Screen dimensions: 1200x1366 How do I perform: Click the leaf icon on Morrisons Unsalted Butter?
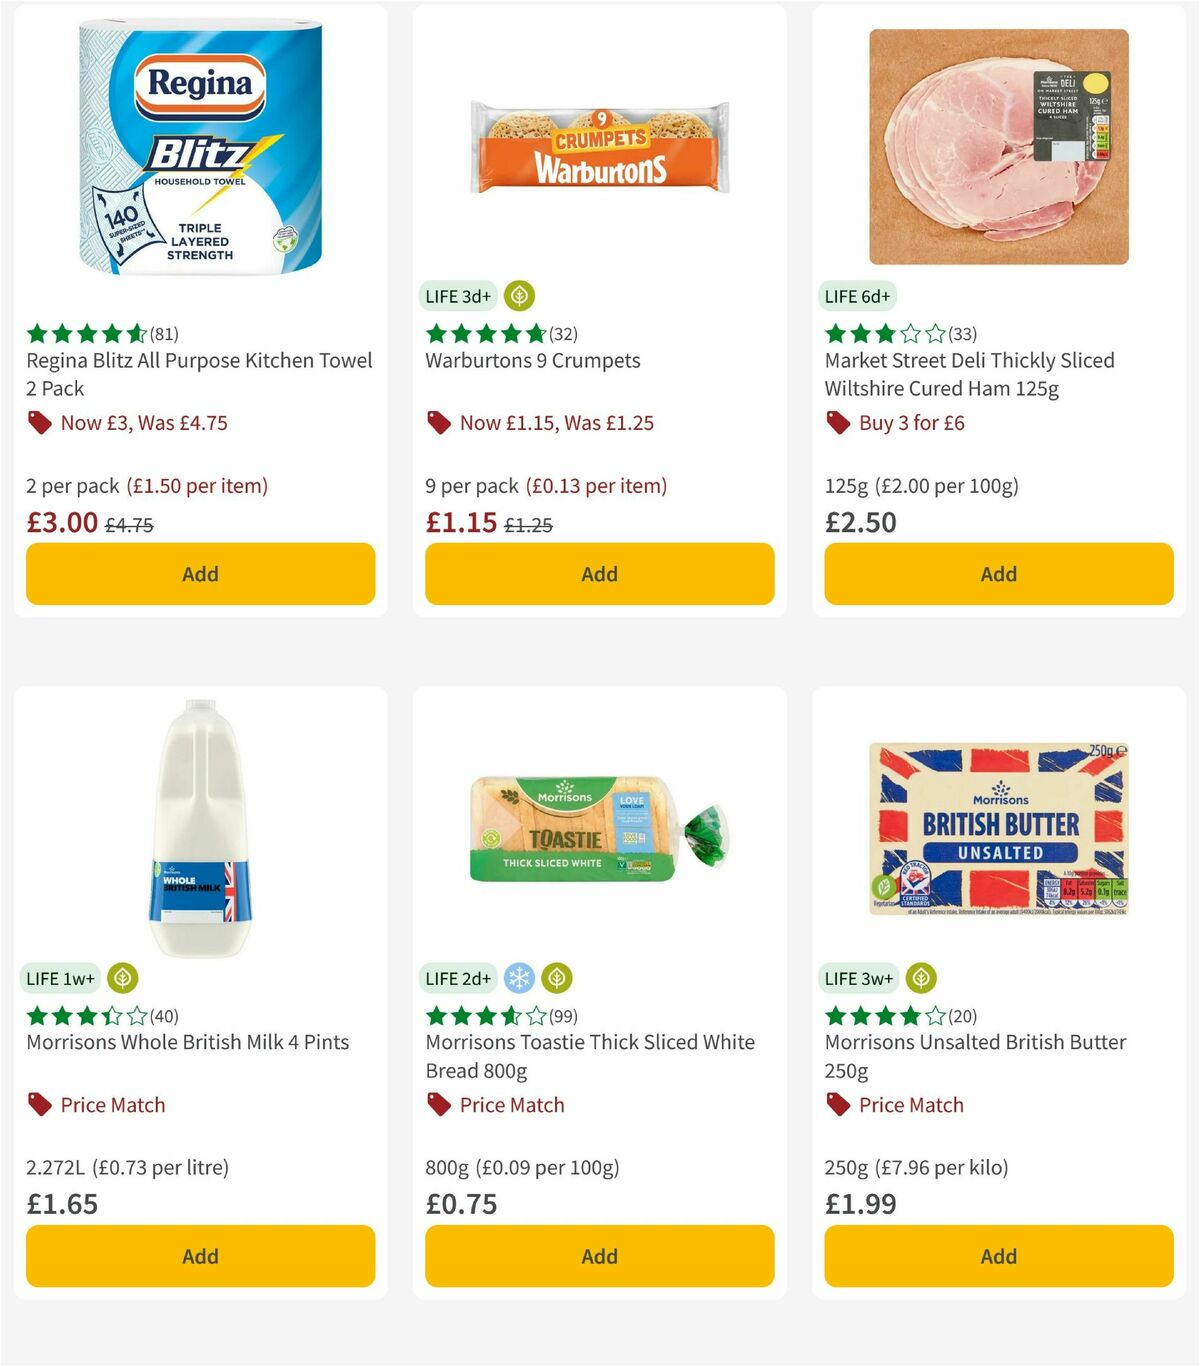pos(919,978)
